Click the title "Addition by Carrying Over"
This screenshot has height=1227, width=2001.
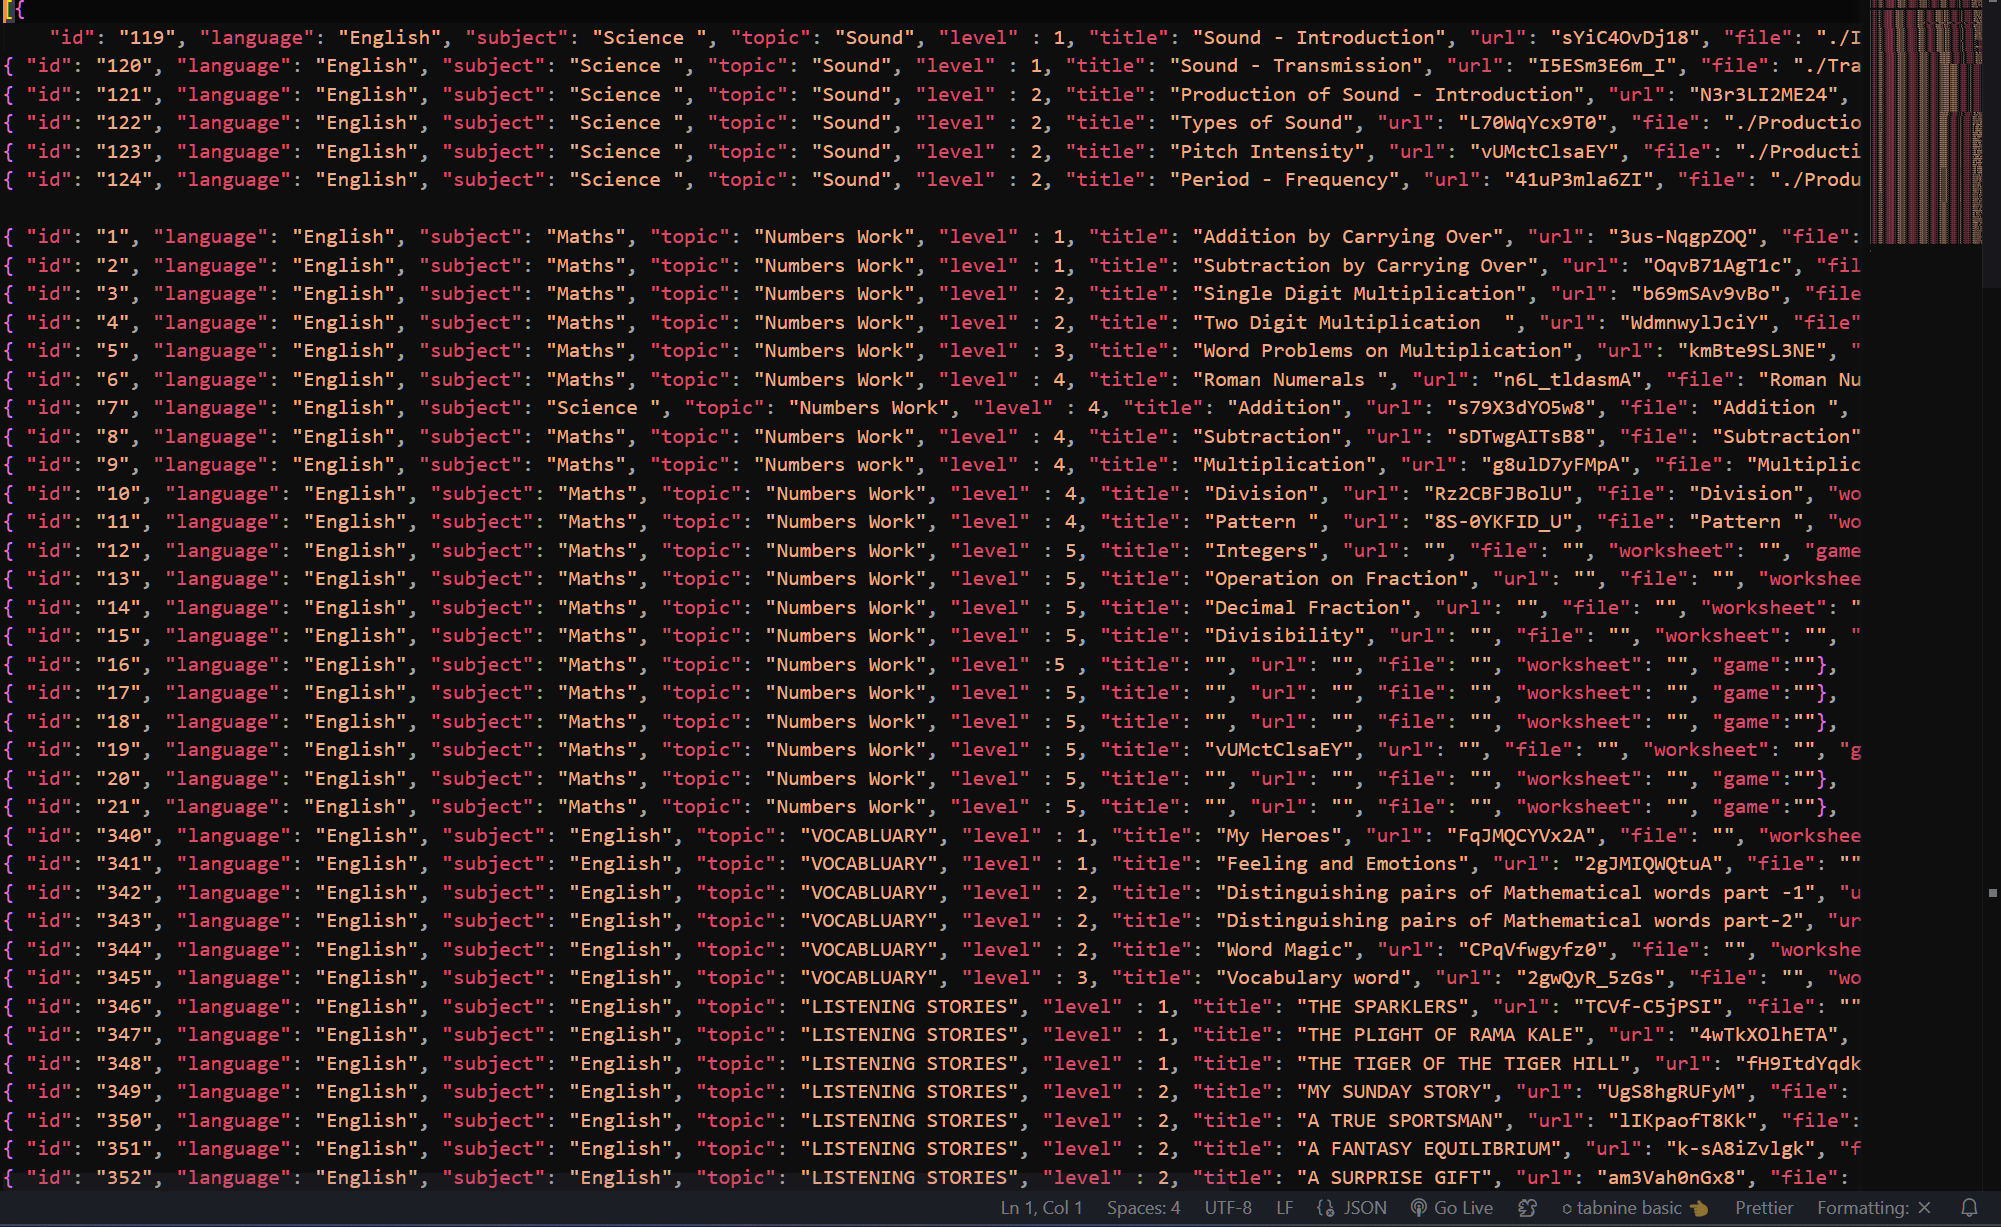click(x=1348, y=237)
